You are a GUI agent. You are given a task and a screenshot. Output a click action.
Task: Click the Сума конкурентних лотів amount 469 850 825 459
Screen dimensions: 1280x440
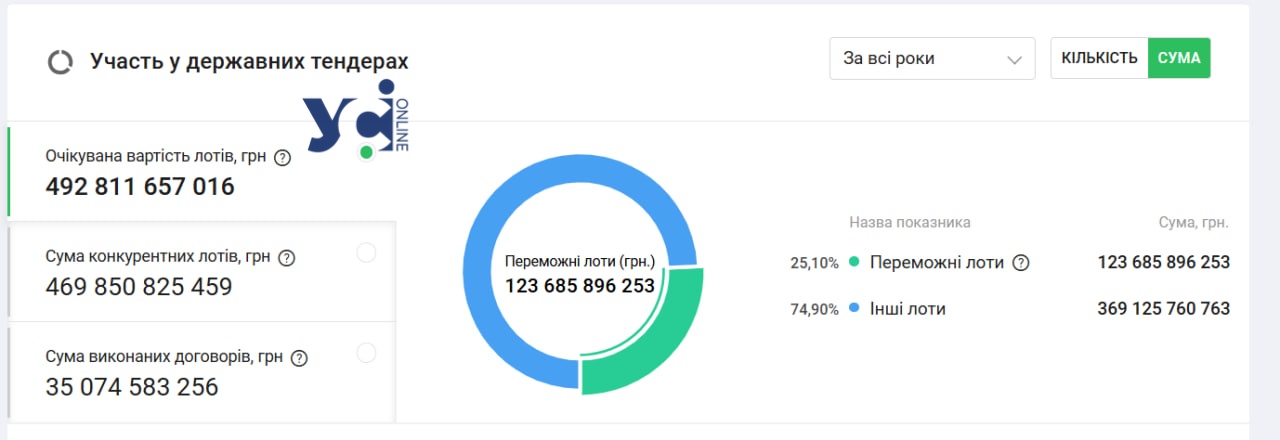tap(139, 288)
